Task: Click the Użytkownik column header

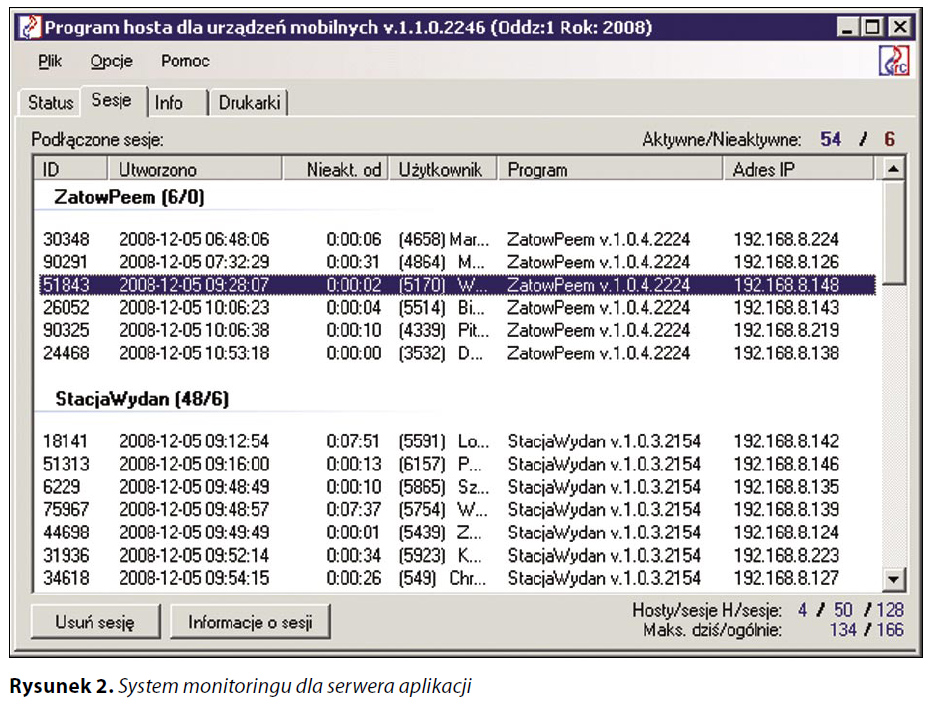Action: (x=441, y=169)
